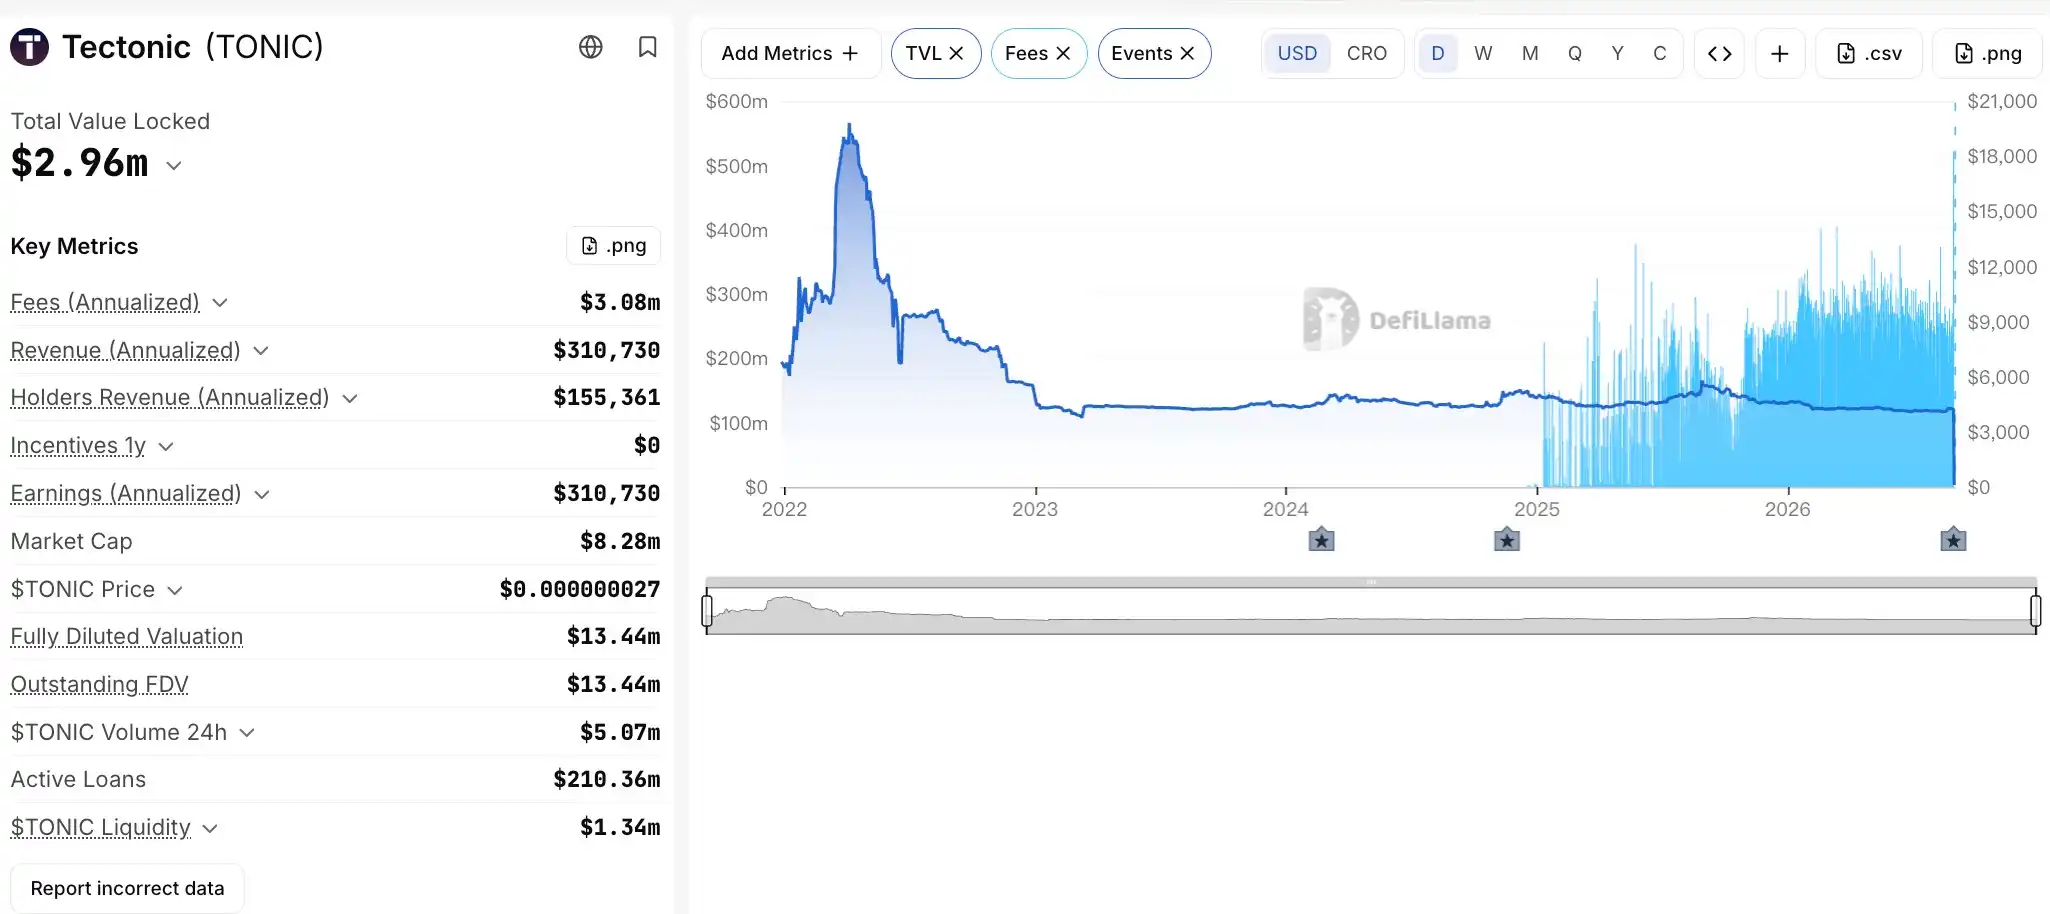Open the embed chart code icon
2050x914 pixels.
[x=1720, y=53]
